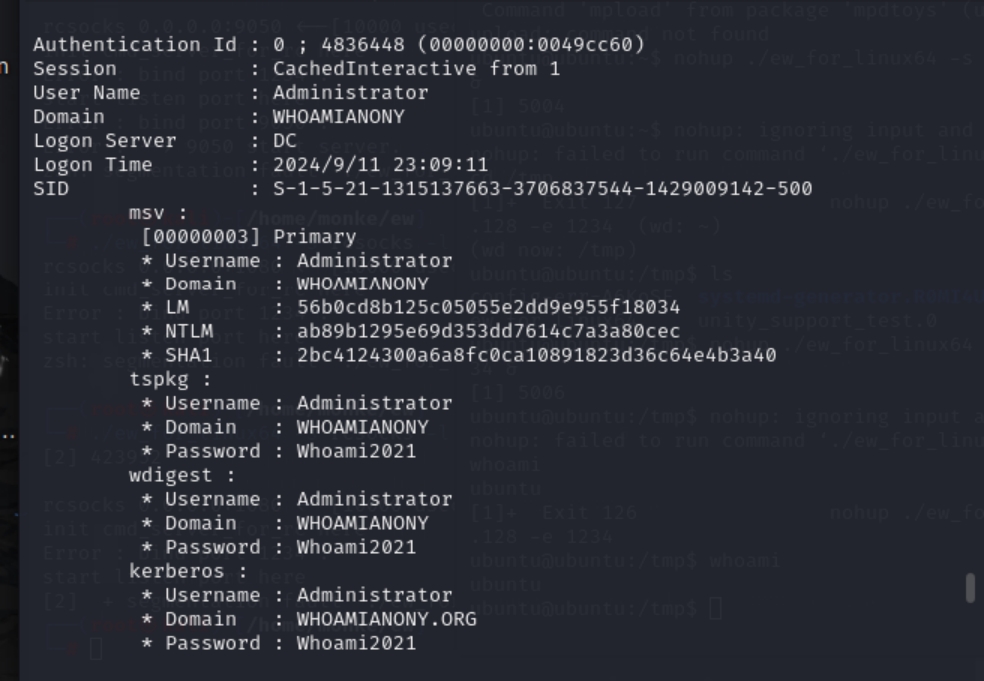Click the LM hash value
The width and height of the screenshot is (984, 681).
pos(488,307)
